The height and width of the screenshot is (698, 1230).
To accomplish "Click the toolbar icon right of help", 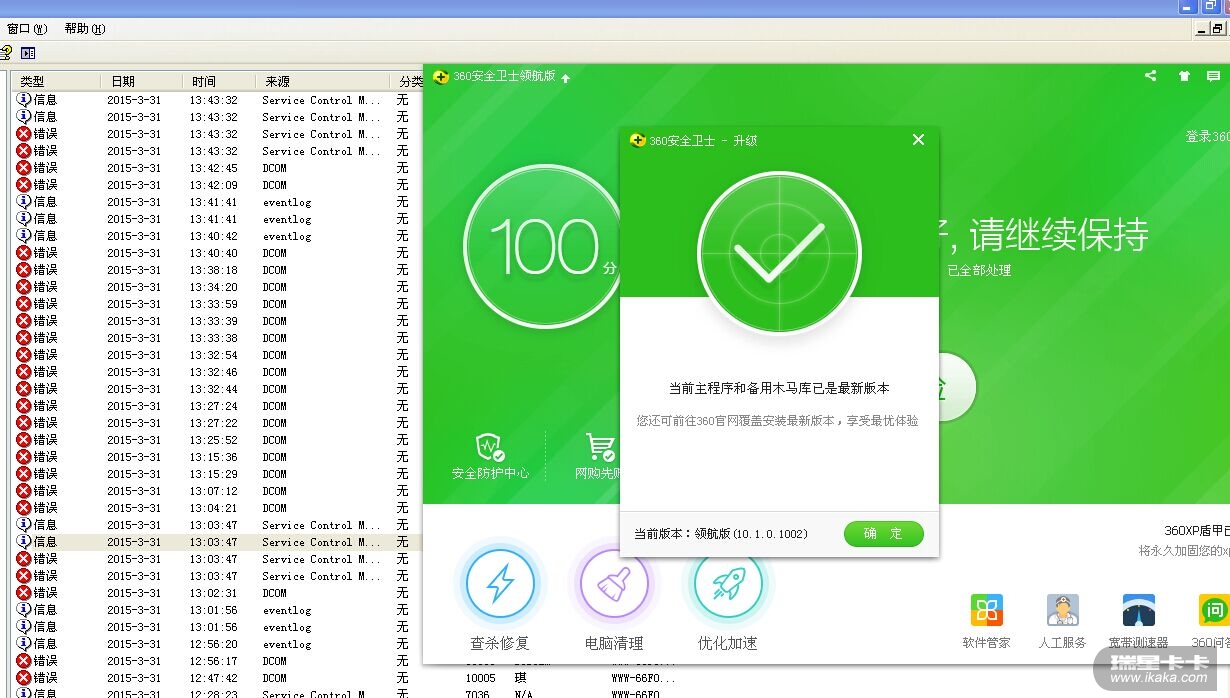I will 28,53.
